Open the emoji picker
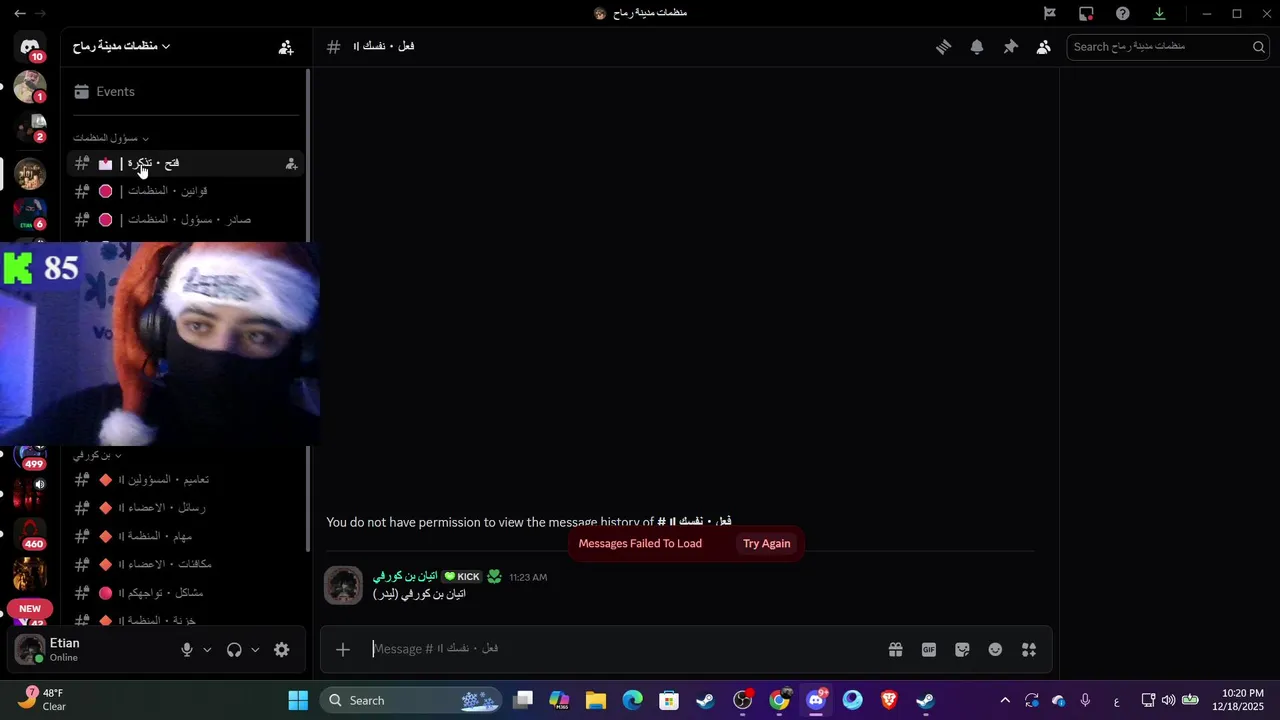This screenshot has height=720, width=1280. point(995,650)
